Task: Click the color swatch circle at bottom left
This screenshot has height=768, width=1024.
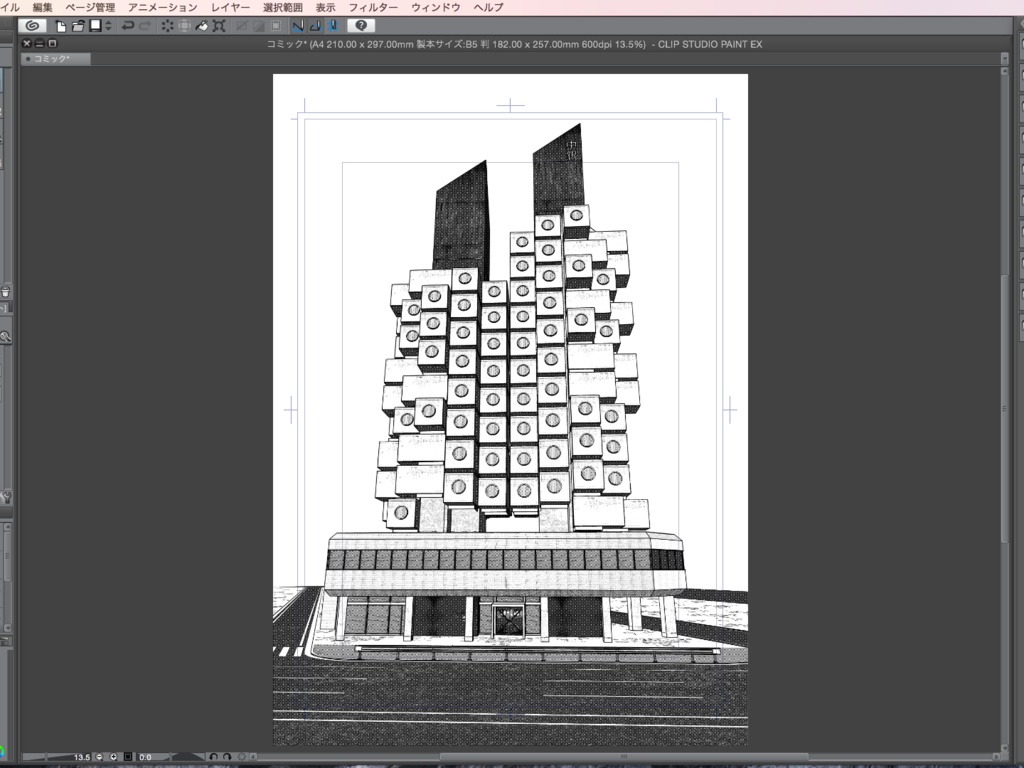Action: 4,752
